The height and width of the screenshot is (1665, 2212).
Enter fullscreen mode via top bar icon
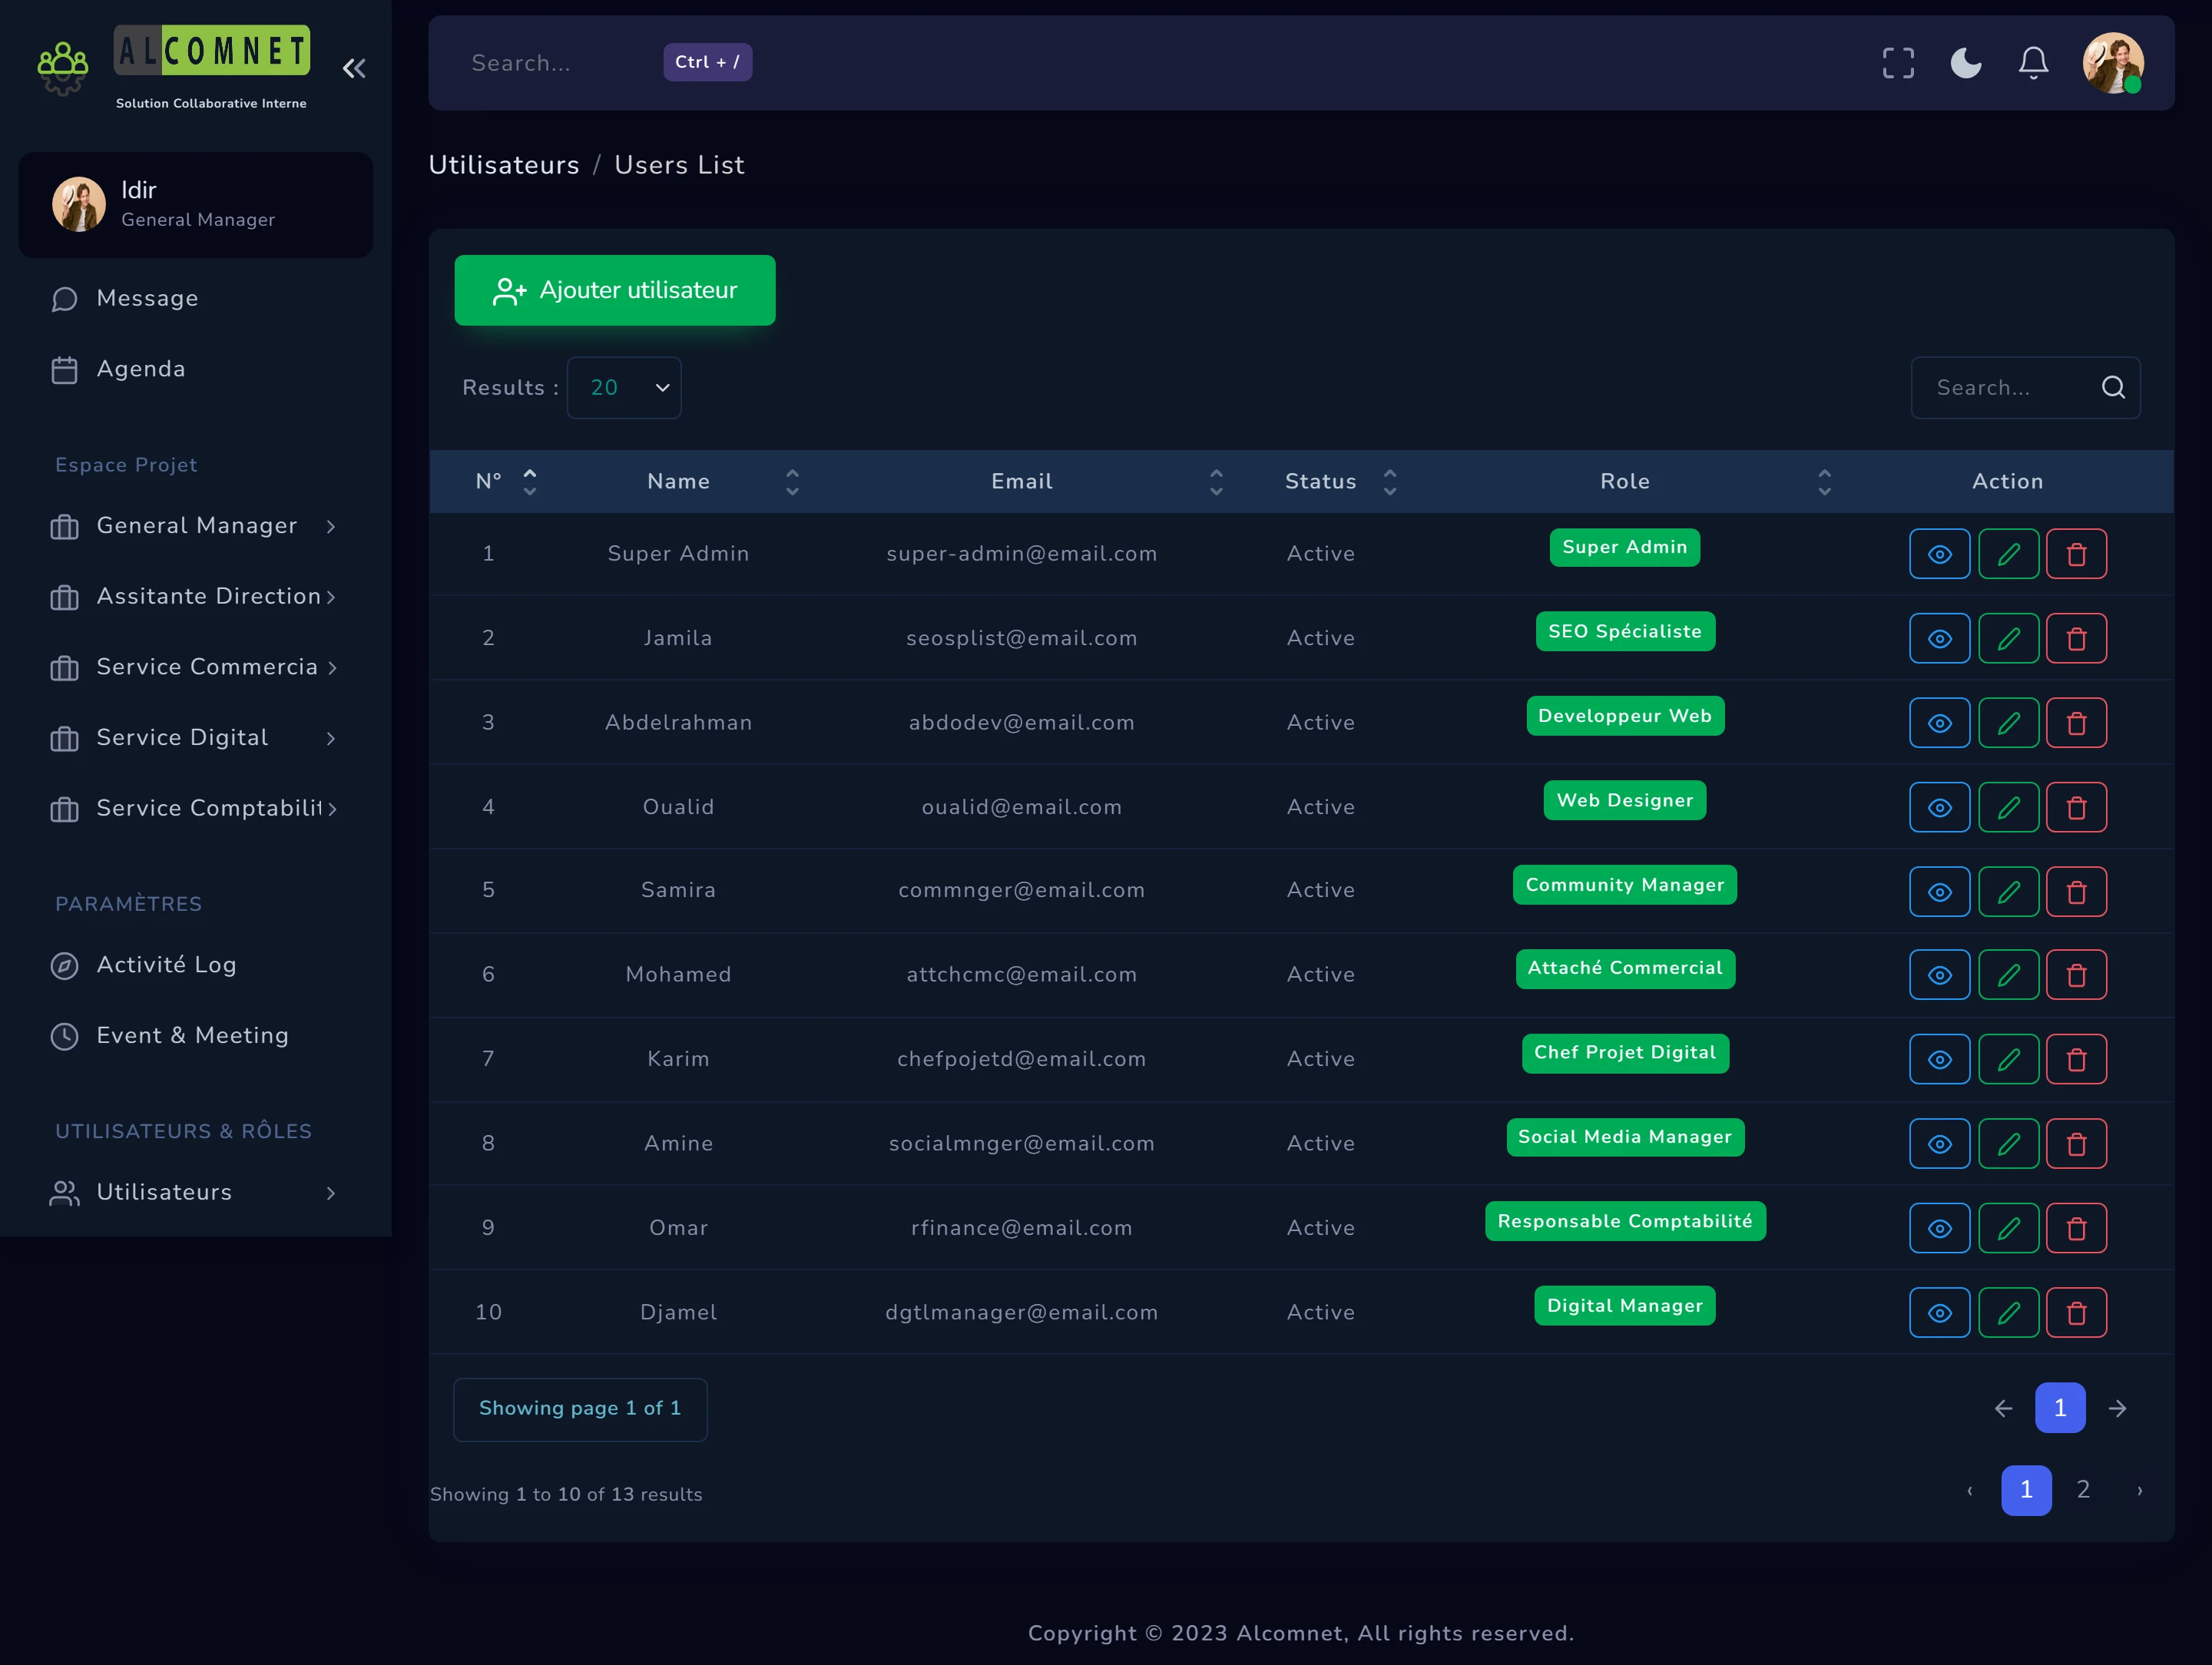click(1897, 63)
